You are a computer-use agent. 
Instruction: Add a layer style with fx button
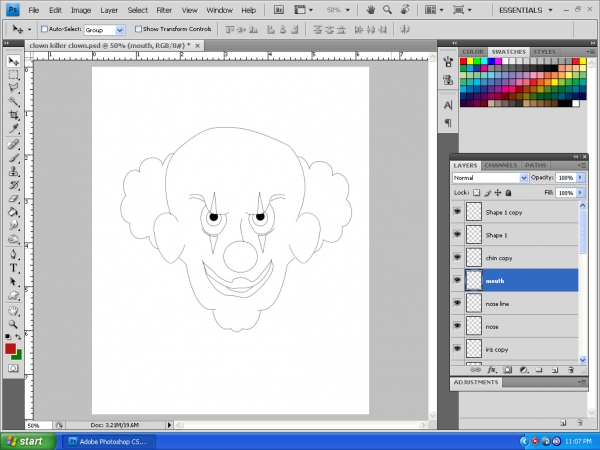coord(492,370)
